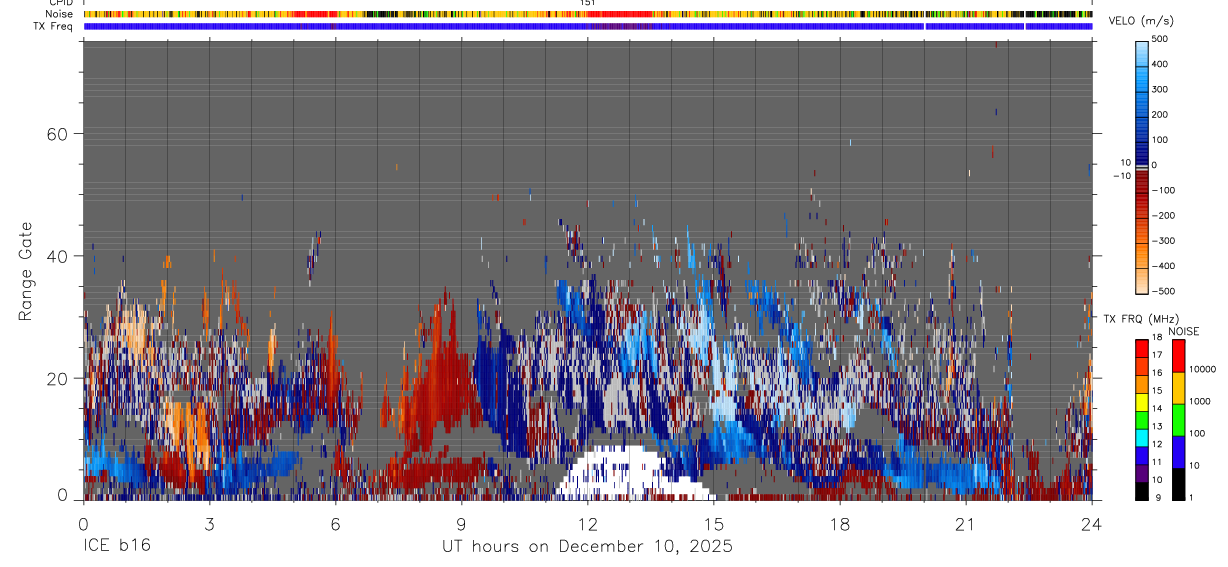Click the 'TX Freq' row label above the plot
Image resolution: width=1228 pixels, height=567 pixels.
54,26
